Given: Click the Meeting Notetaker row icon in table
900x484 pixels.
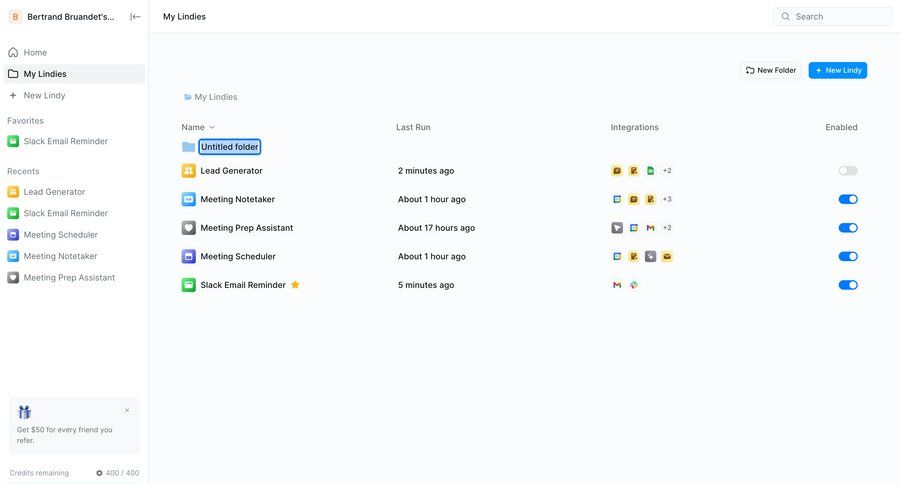Looking at the screenshot, I should [189, 199].
